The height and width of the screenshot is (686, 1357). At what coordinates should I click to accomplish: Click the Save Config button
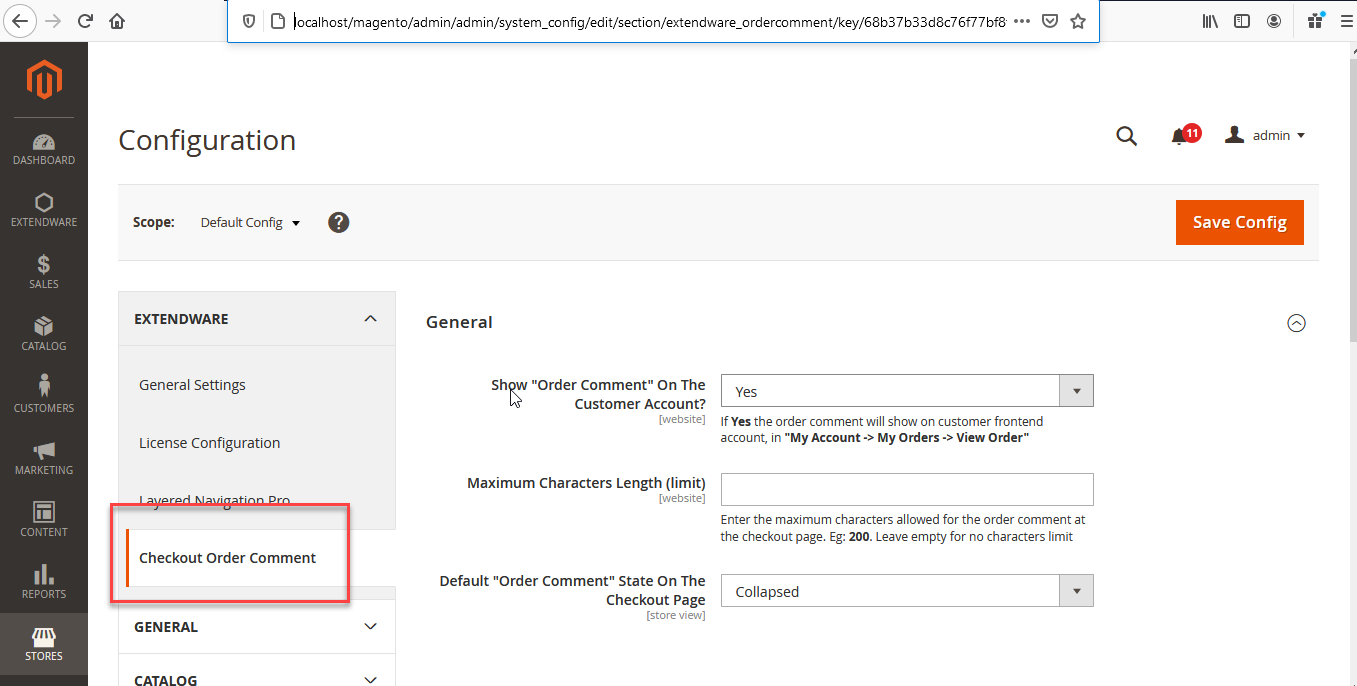pyautogui.click(x=1239, y=222)
